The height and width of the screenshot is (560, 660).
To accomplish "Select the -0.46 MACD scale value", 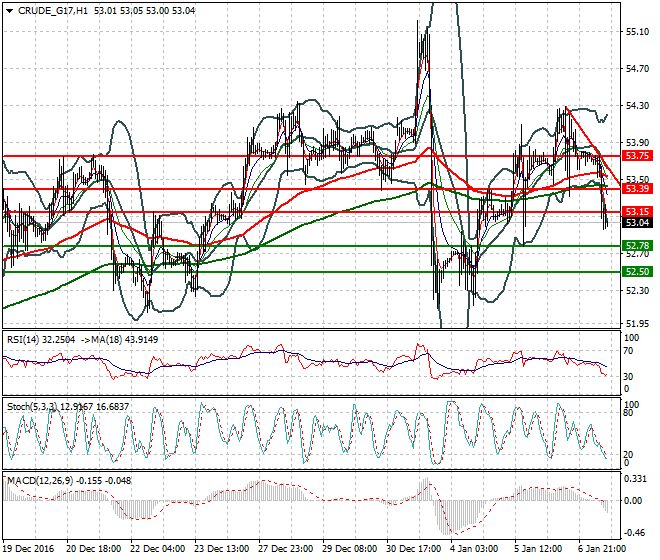I will pos(635,533).
